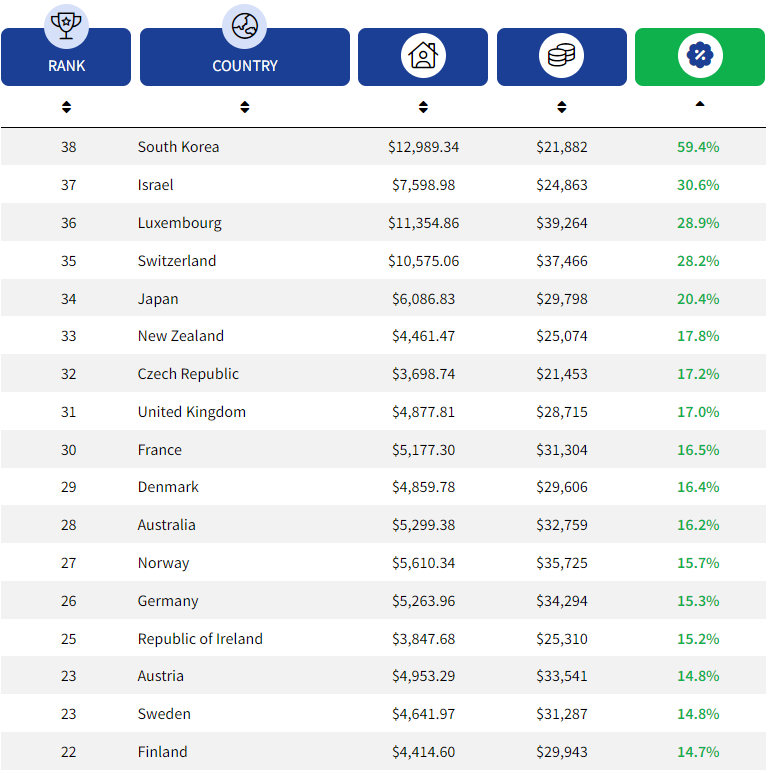
Task: Click the stacked coins icon
Action: (x=561, y=55)
